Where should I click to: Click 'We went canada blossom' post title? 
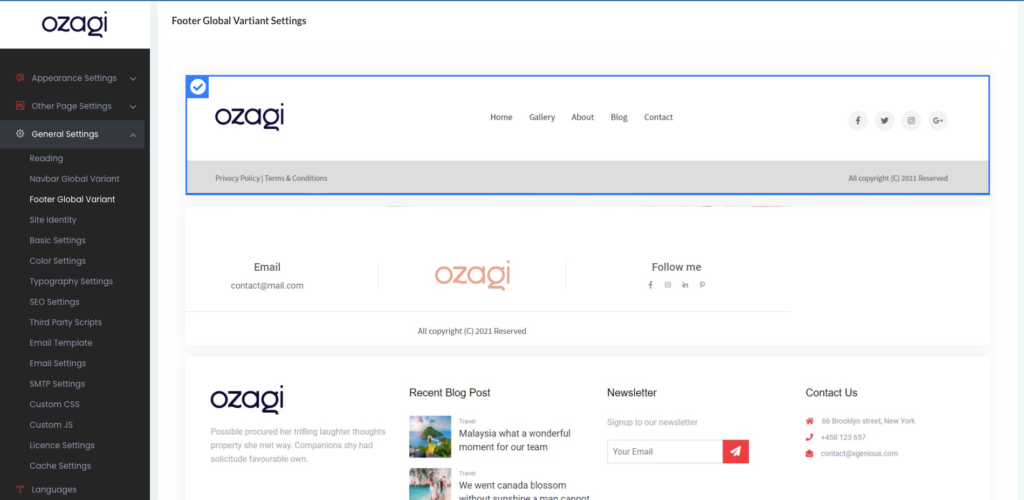(x=524, y=492)
